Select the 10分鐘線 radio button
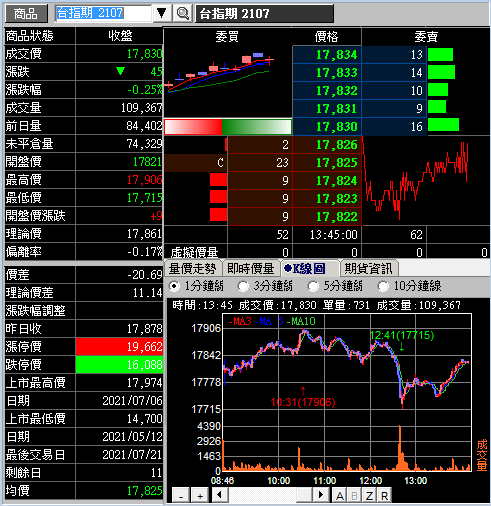The height and width of the screenshot is (506, 491). [383, 286]
